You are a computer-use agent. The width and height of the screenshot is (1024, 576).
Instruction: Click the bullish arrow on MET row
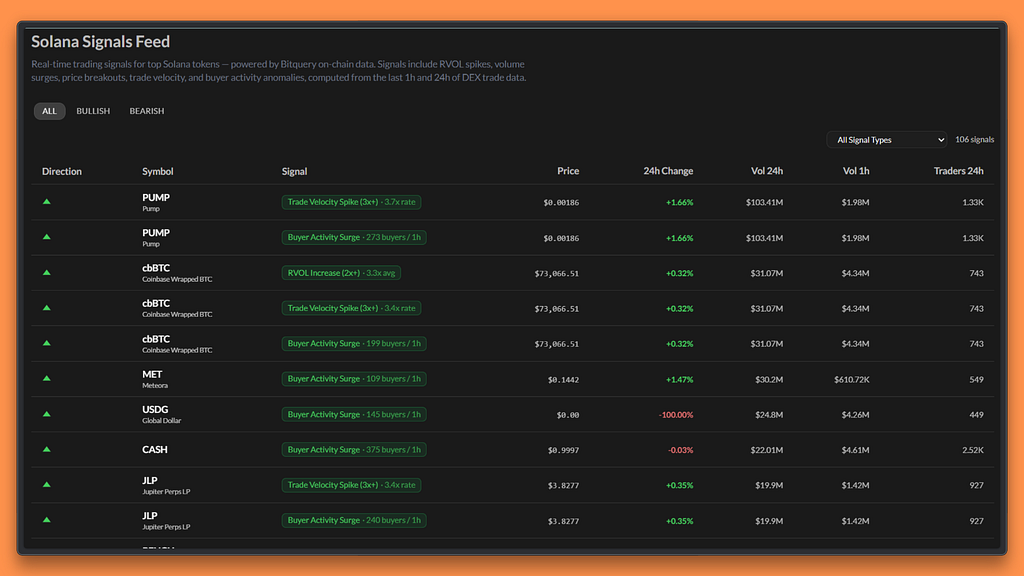pyautogui.click(x=46, y=378)
